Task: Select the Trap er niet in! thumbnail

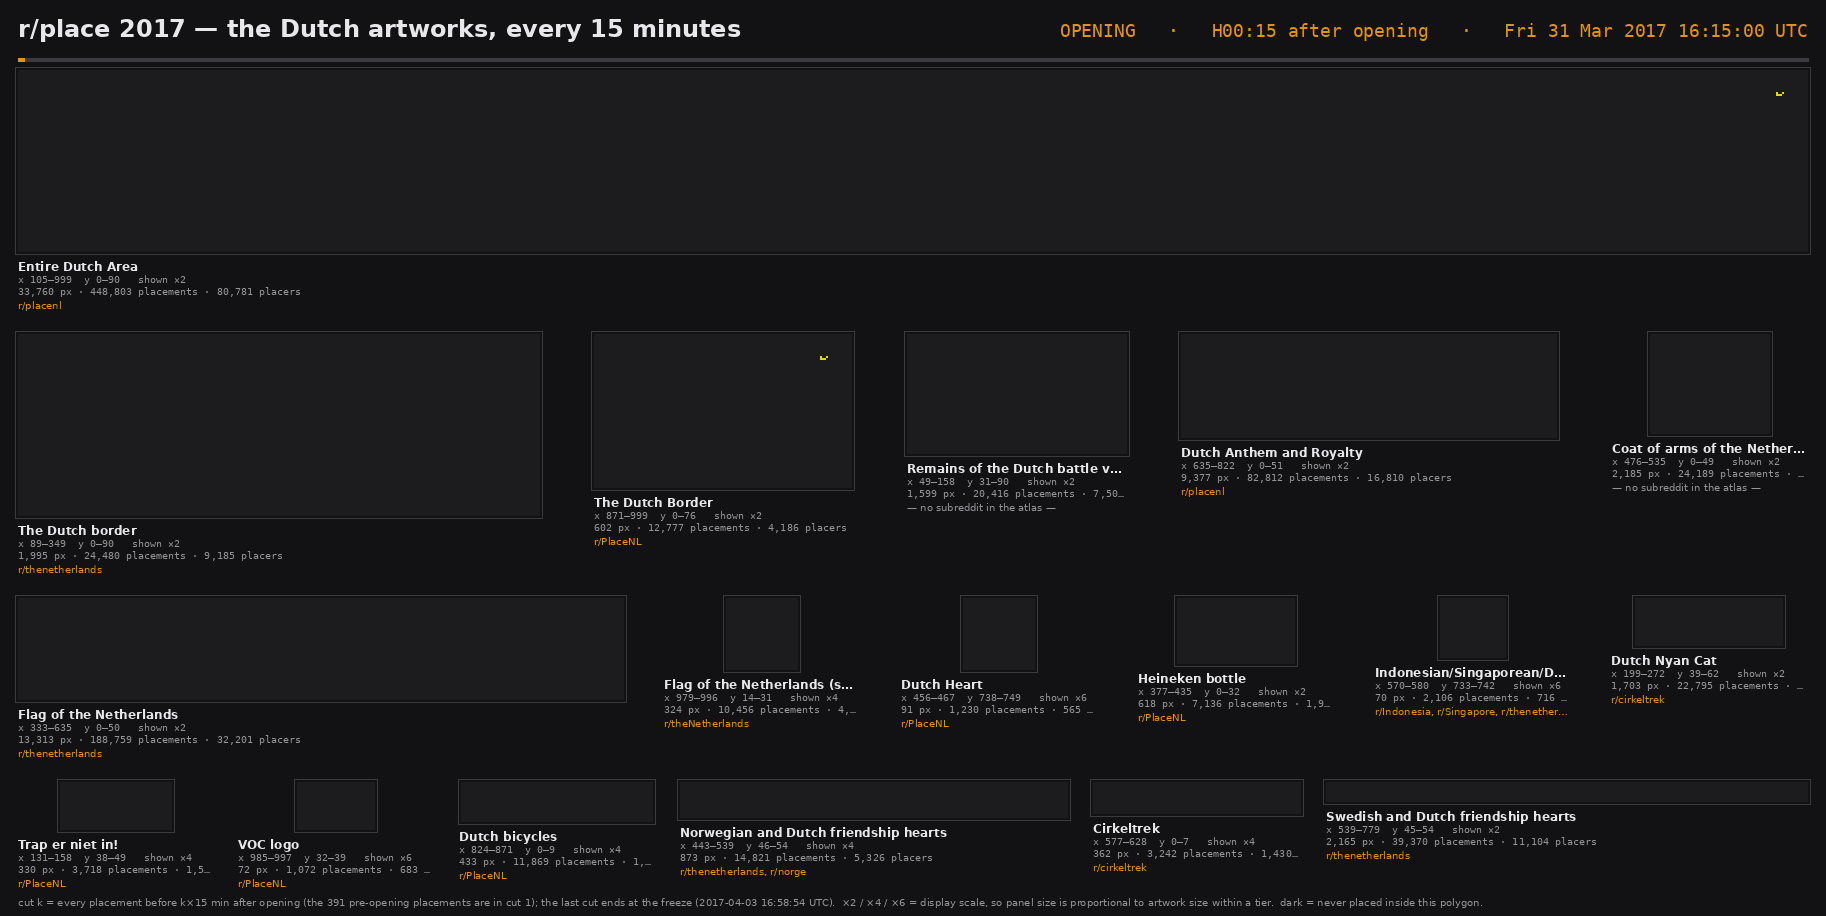Action: [x=116, y=806]
